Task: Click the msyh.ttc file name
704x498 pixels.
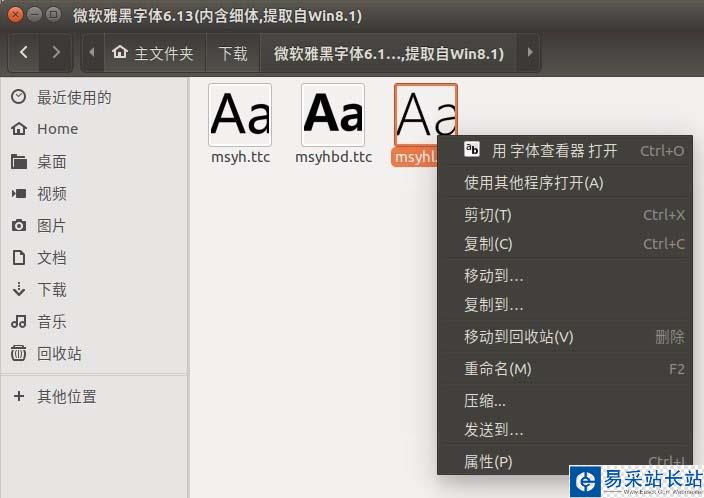Action: point(241,157)
